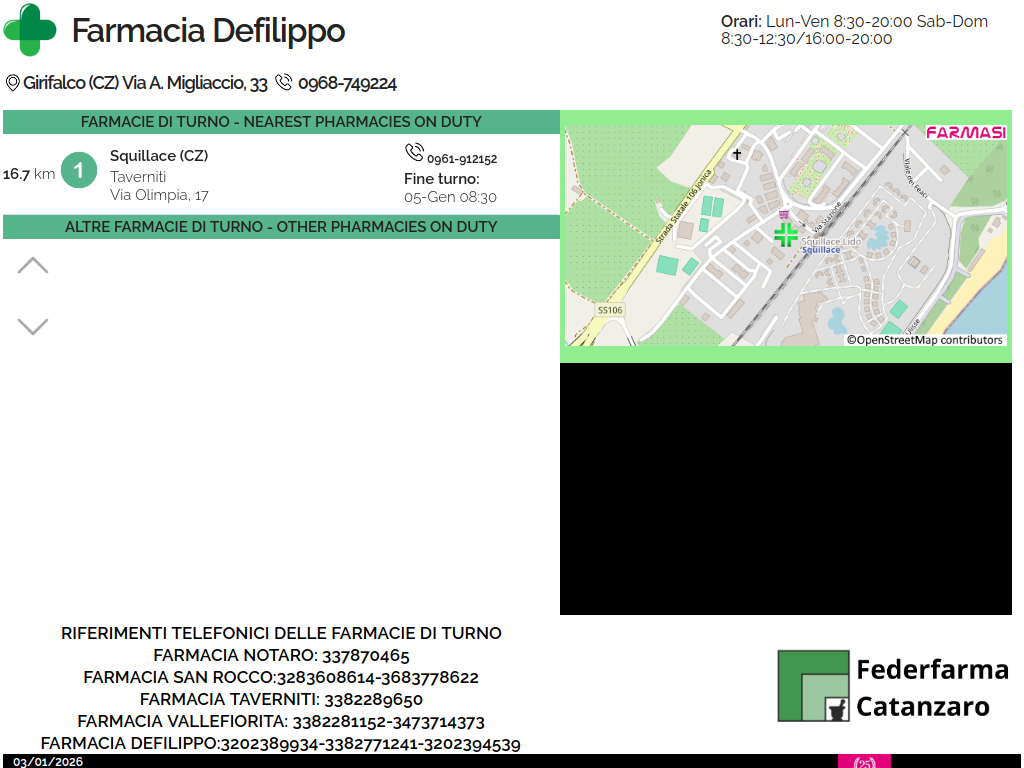Viewport: 1024px width, 768px height.
Task: Click the SS106 road label on map
Action: point(610,310)
